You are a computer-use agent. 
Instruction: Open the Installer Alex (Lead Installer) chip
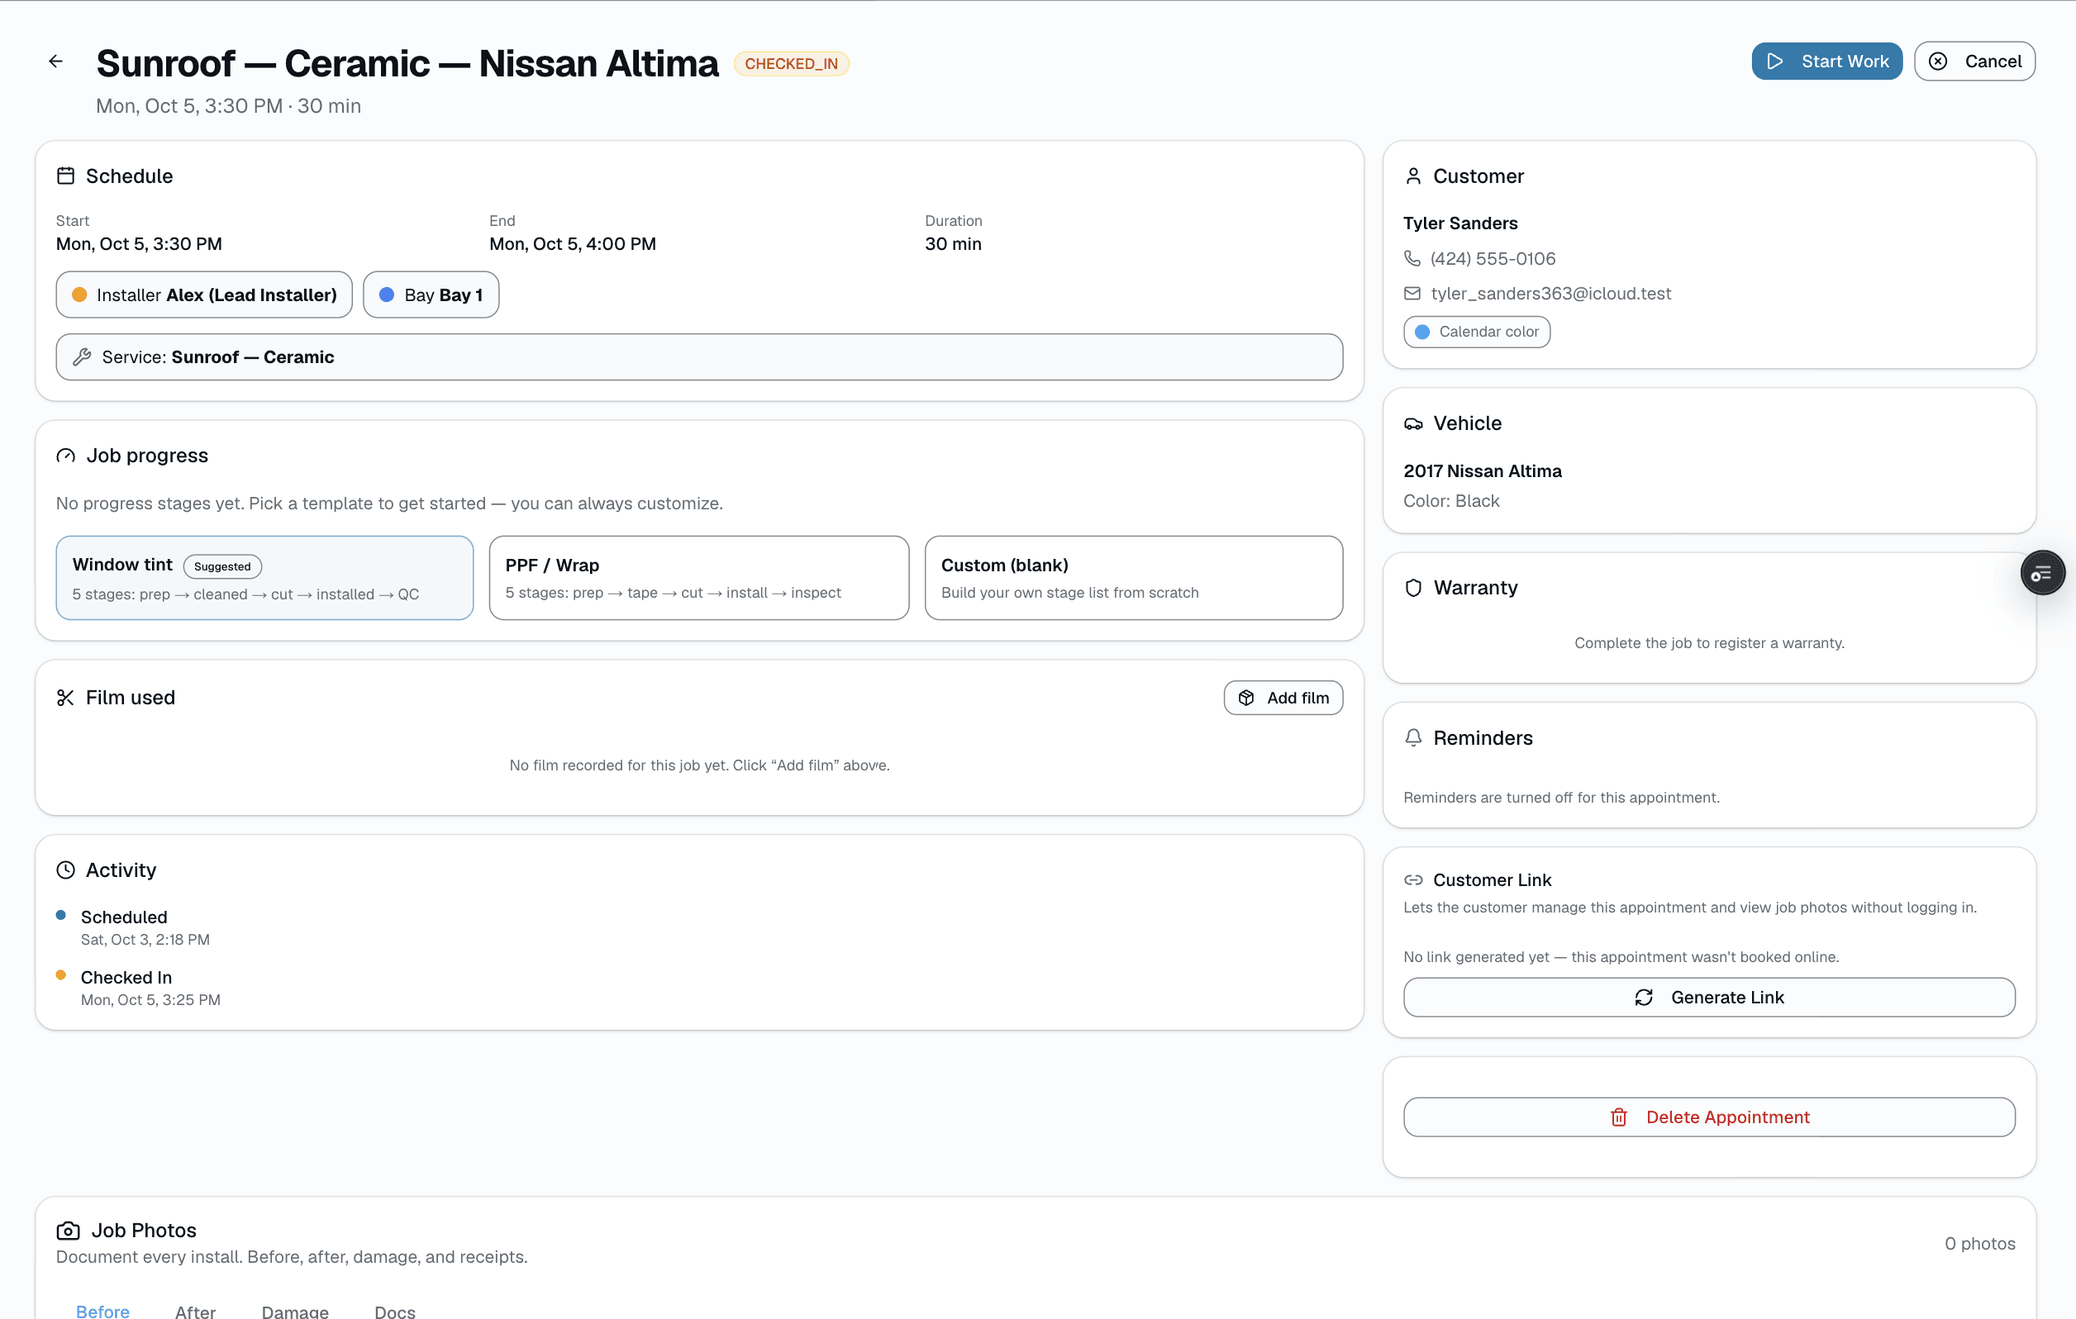coord(204,295)
